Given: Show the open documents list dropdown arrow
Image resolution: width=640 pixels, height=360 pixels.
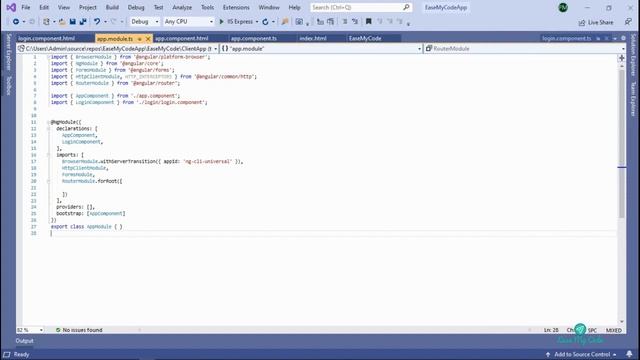Looking at the screenshot, I should click(x=615, y=38).
